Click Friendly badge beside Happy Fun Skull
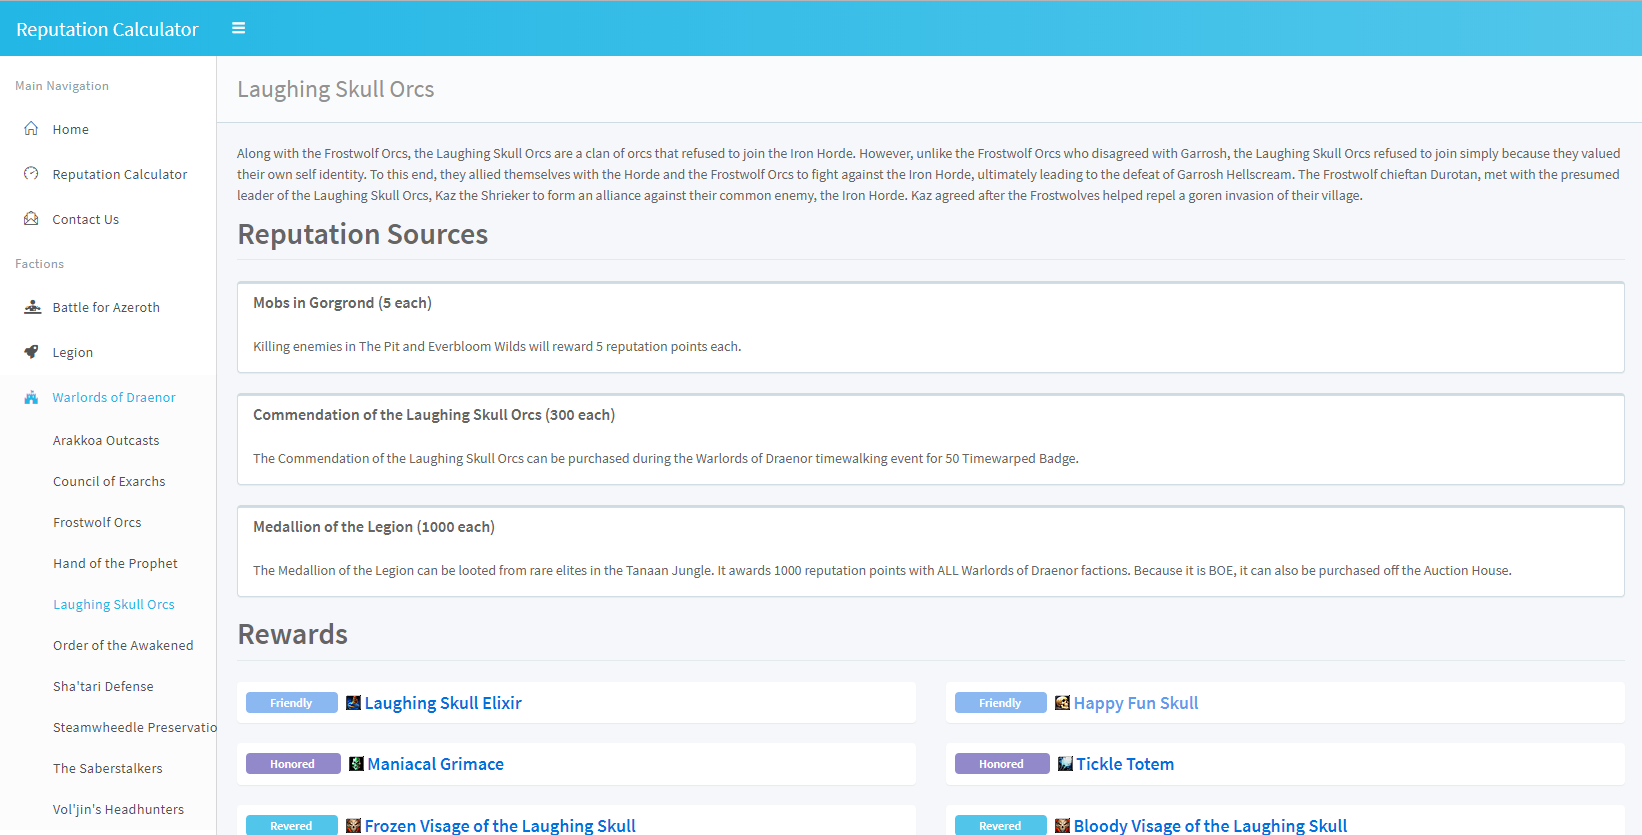Image resolution: width=1642 pixels, height=835 pixels. pyautogui.click(x=1000, y=703)
